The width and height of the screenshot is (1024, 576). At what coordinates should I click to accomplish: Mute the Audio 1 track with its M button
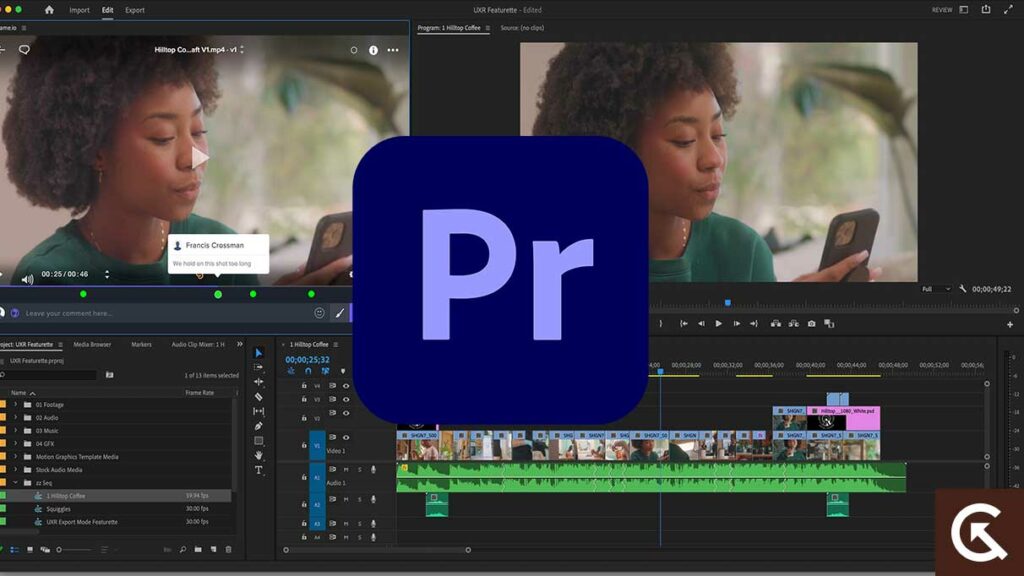pos(345,469)
